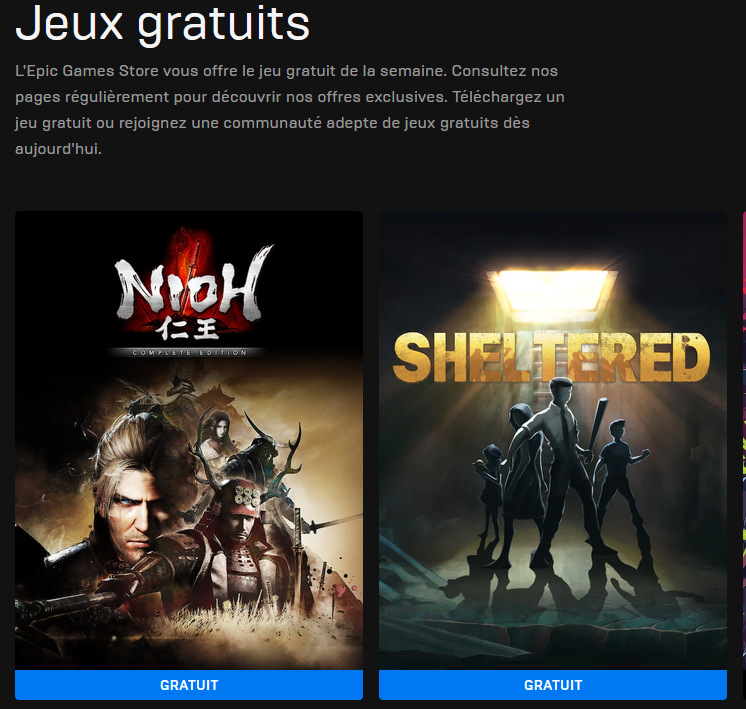
Task: Click the GRATUIT button under Sheltered
Action: pos(553,685)
